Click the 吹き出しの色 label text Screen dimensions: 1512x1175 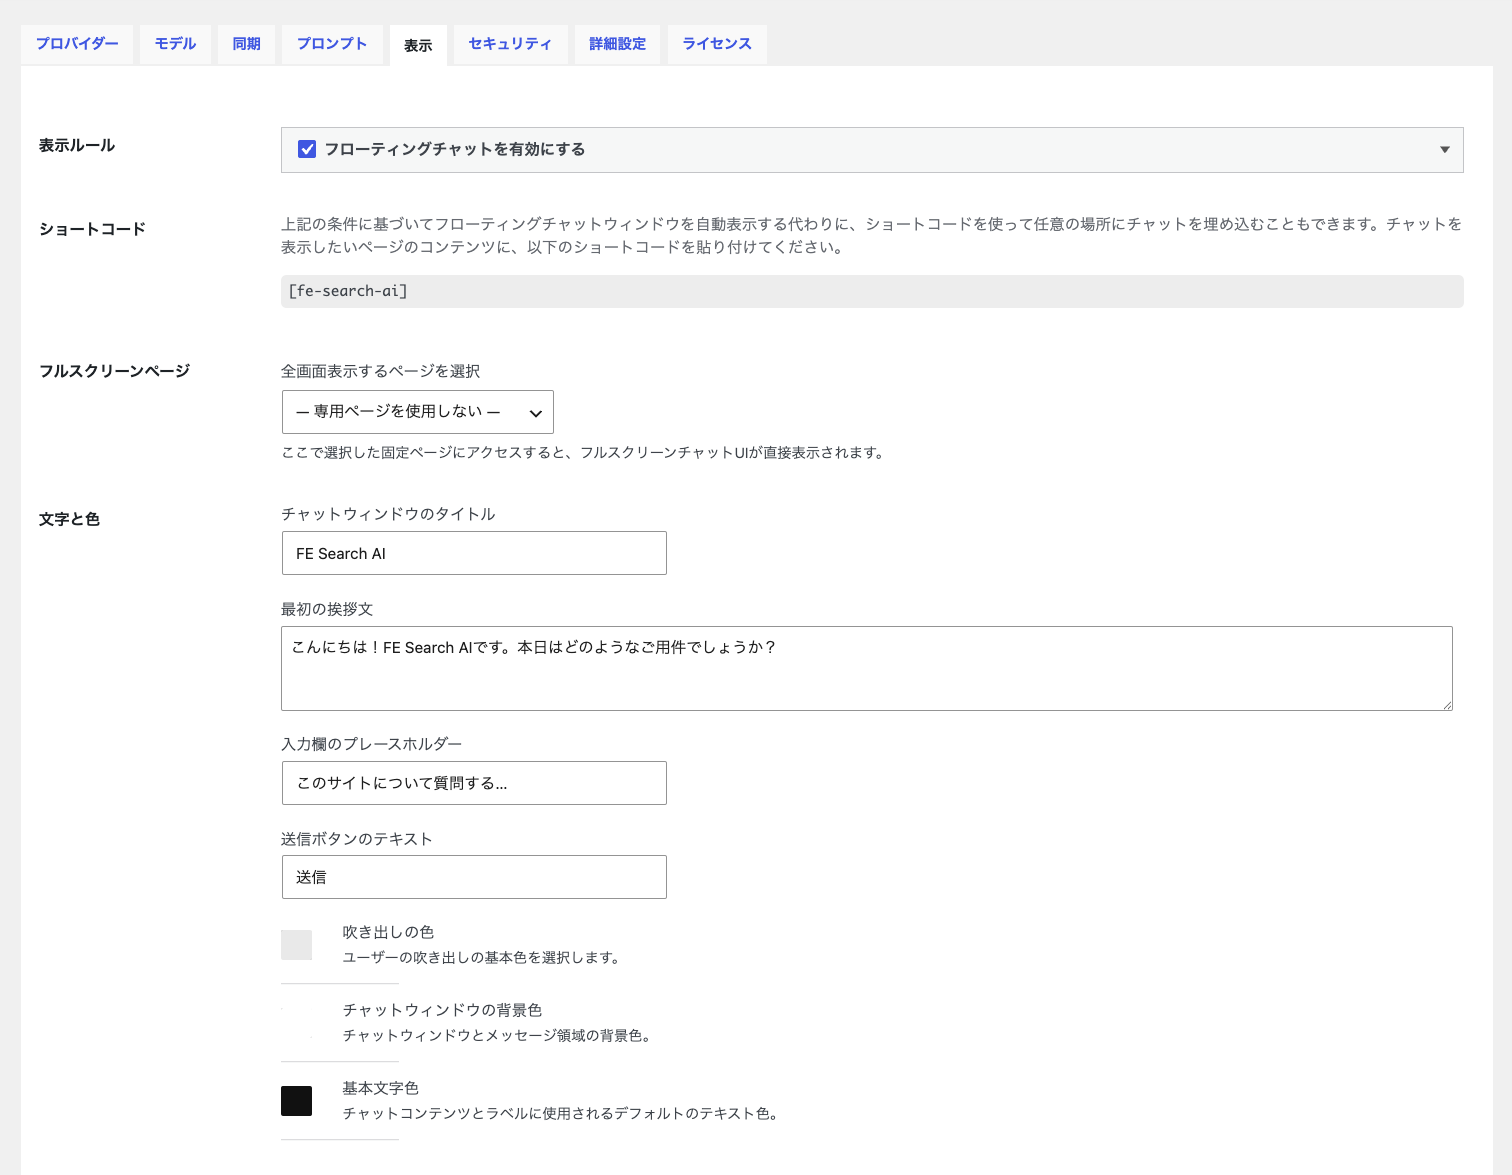388,932
